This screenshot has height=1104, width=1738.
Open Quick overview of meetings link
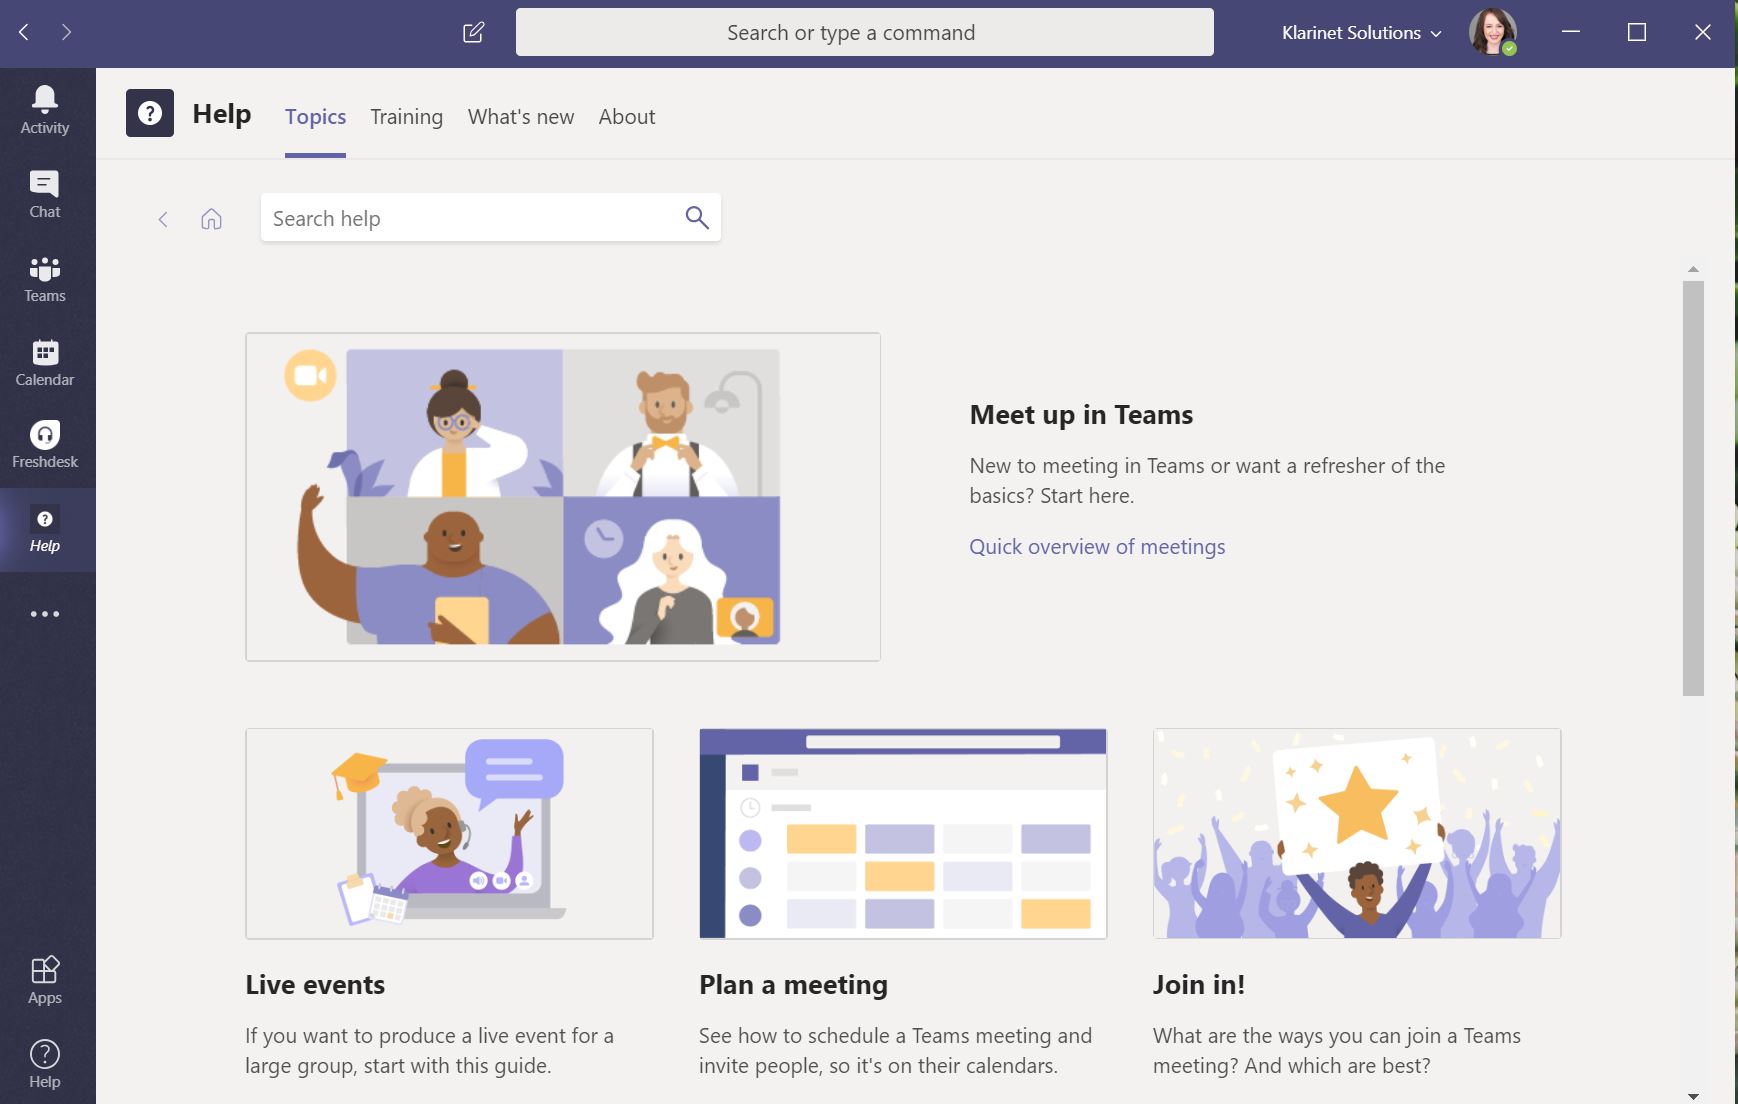pos(1097,547)
